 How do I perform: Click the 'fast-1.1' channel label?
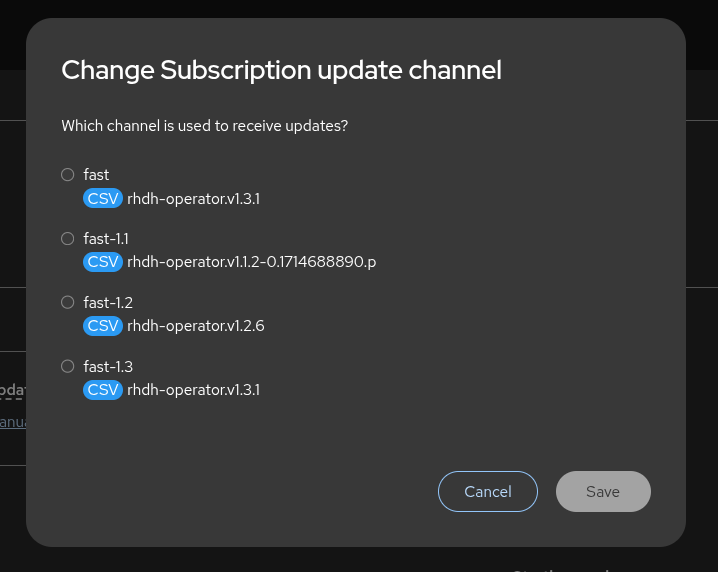point(106,239)
